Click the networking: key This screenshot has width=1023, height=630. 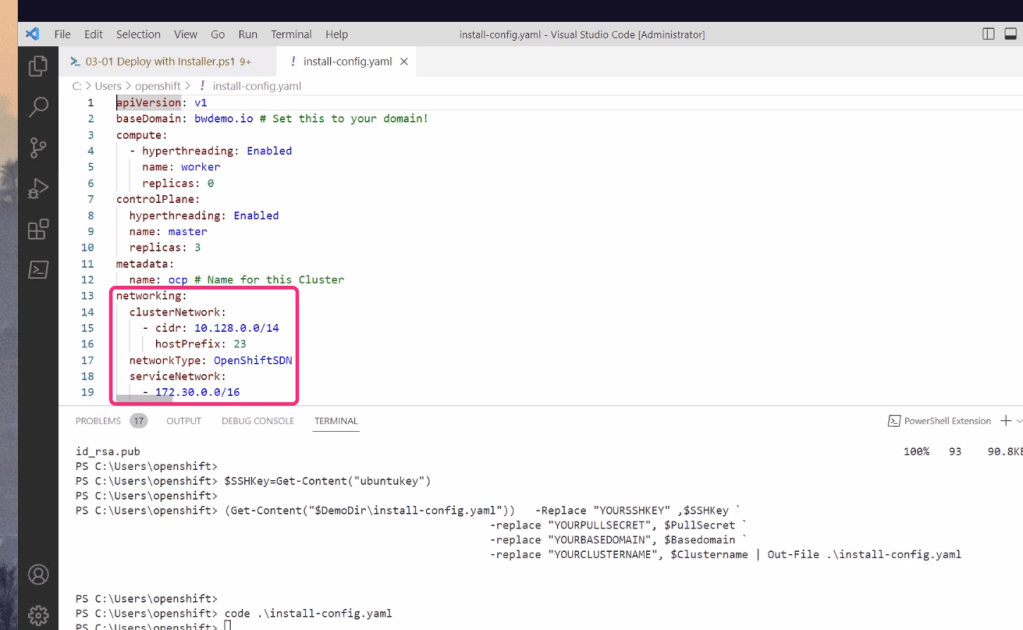click(151, 295)
